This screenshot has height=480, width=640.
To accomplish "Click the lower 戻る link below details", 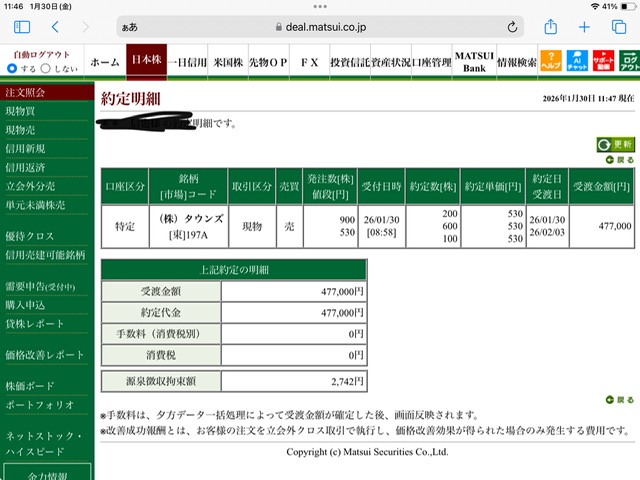I will [620, 400].
